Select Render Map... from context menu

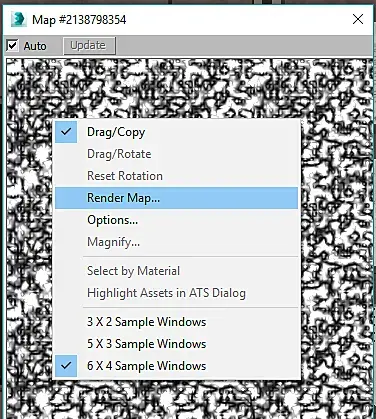pyautogui.click(x=176, y=198)
